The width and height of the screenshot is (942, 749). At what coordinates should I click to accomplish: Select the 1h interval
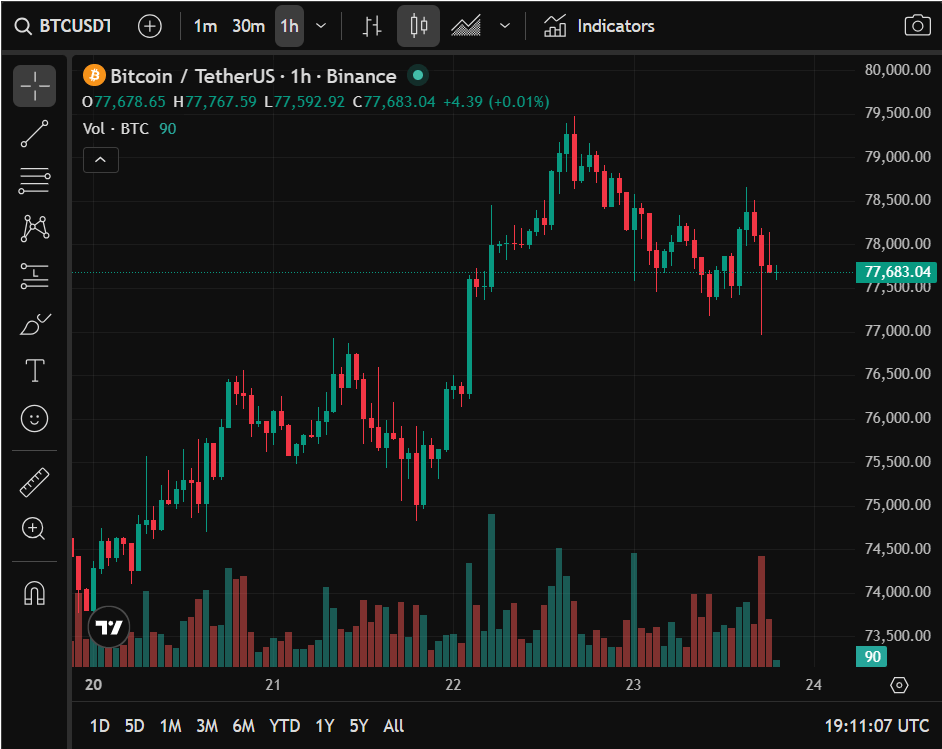point(289,26)
